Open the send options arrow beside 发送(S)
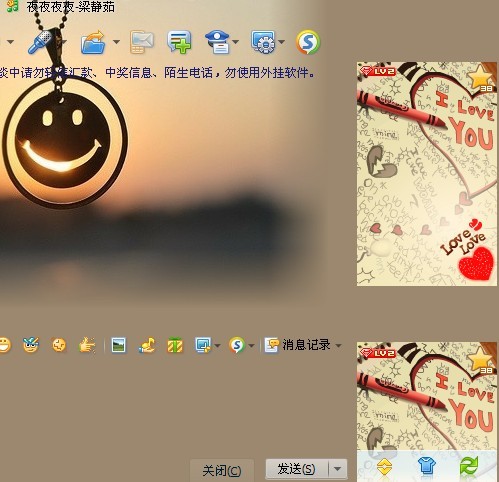 click(x=338, y=469)
